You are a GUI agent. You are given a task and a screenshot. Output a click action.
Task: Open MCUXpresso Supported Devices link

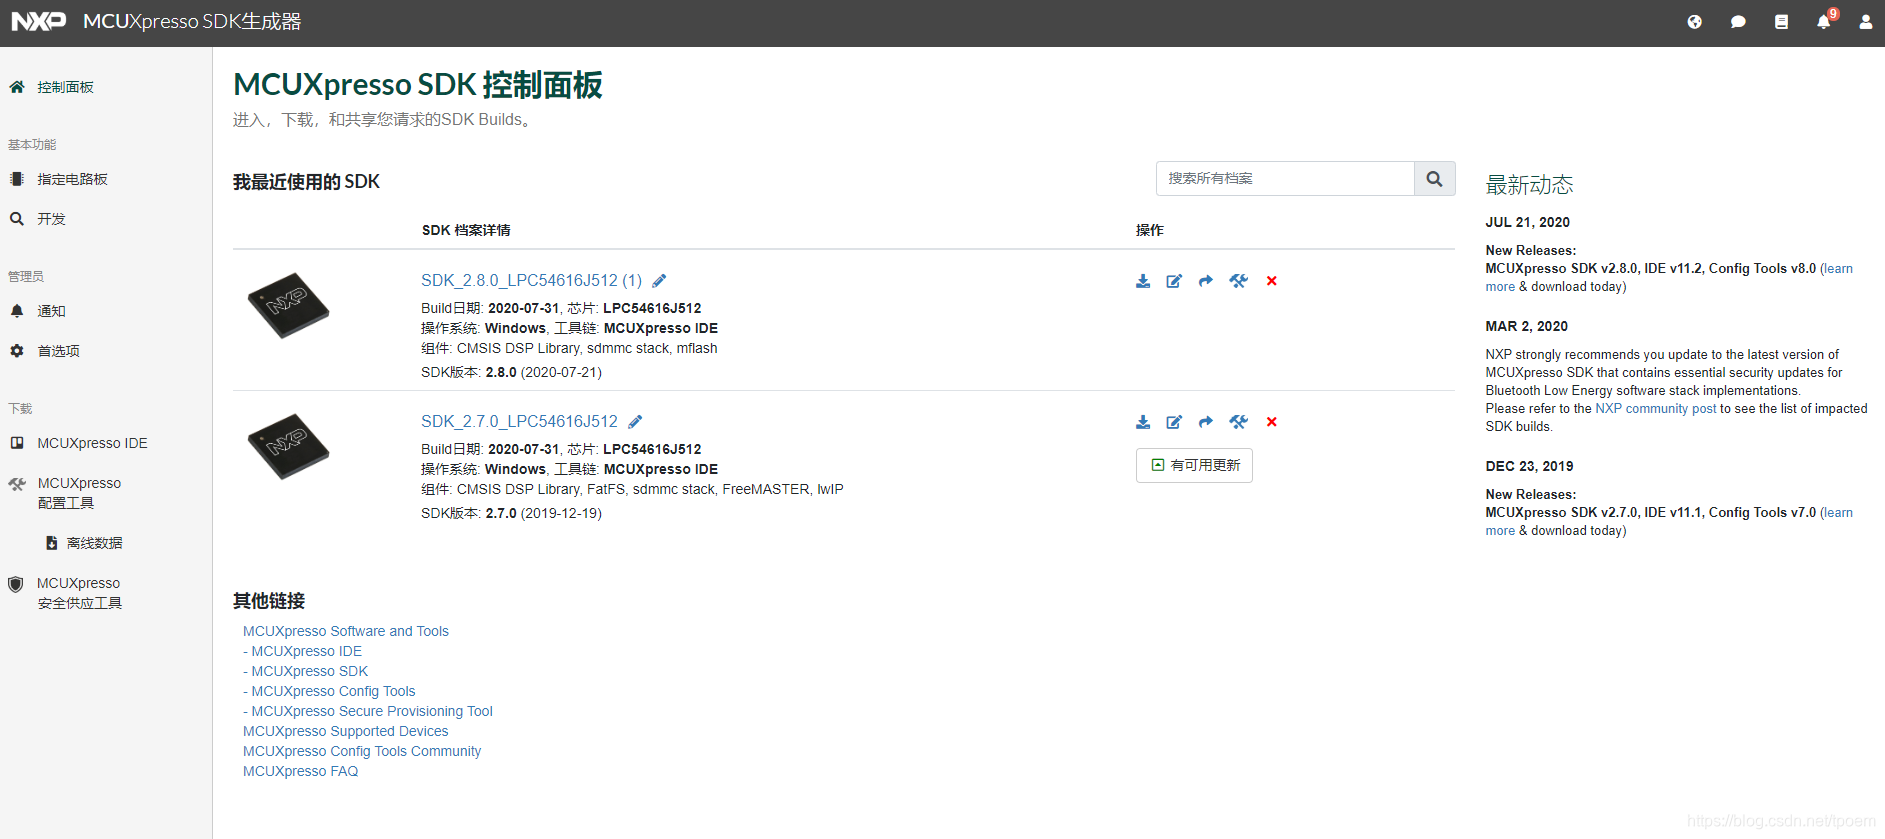pyautogui.click(x=346, y=731)
